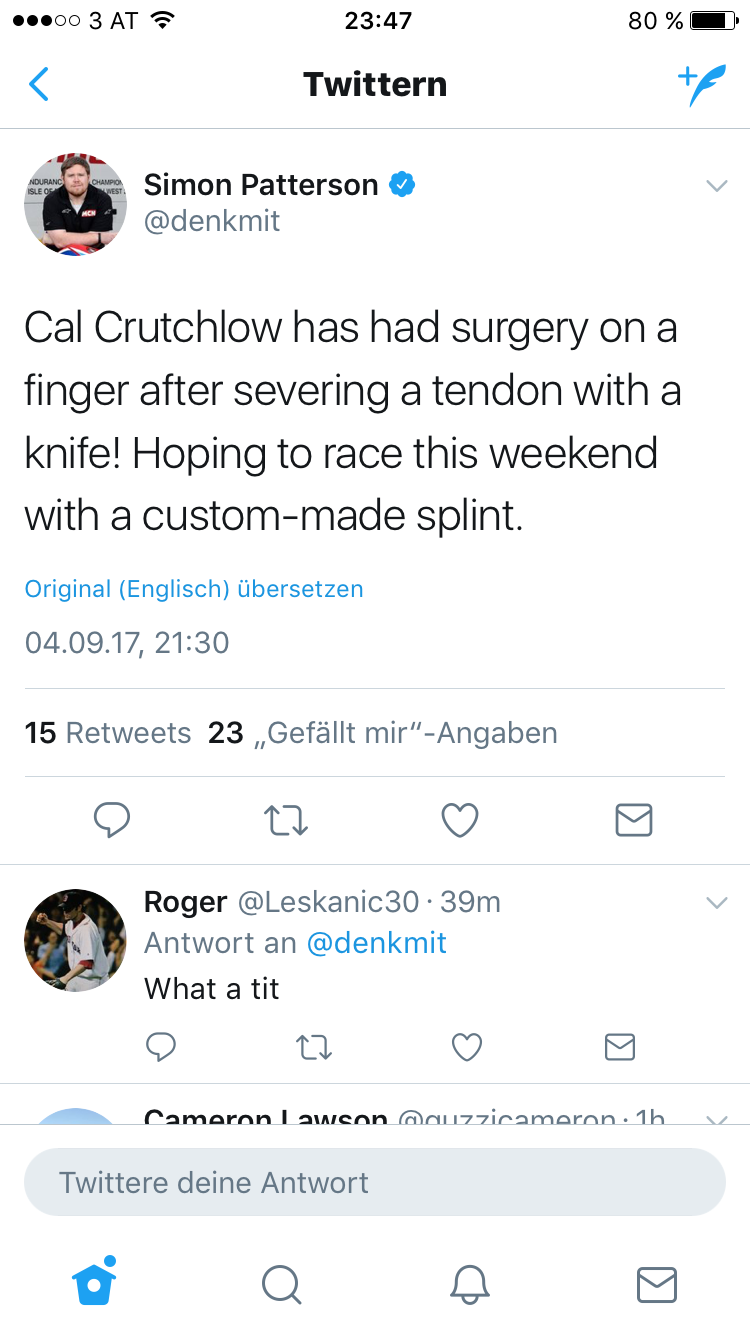Reply to Roger's comment
Image resolution: width=750 pixels, height=1334 pixels.
(161, 1047)
